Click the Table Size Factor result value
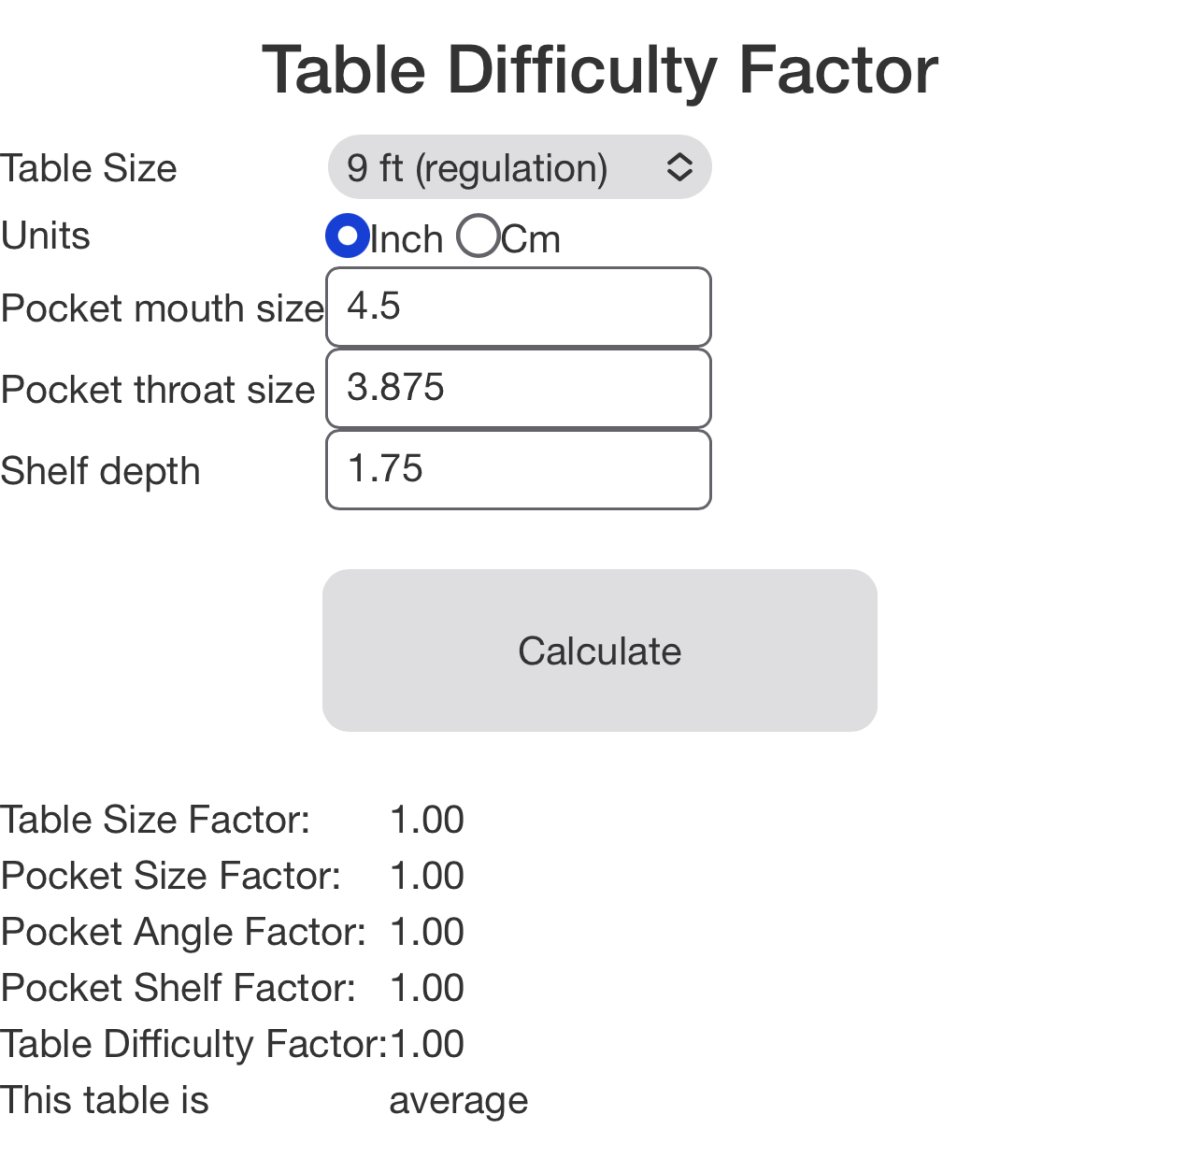 click(x=427, y=820)
